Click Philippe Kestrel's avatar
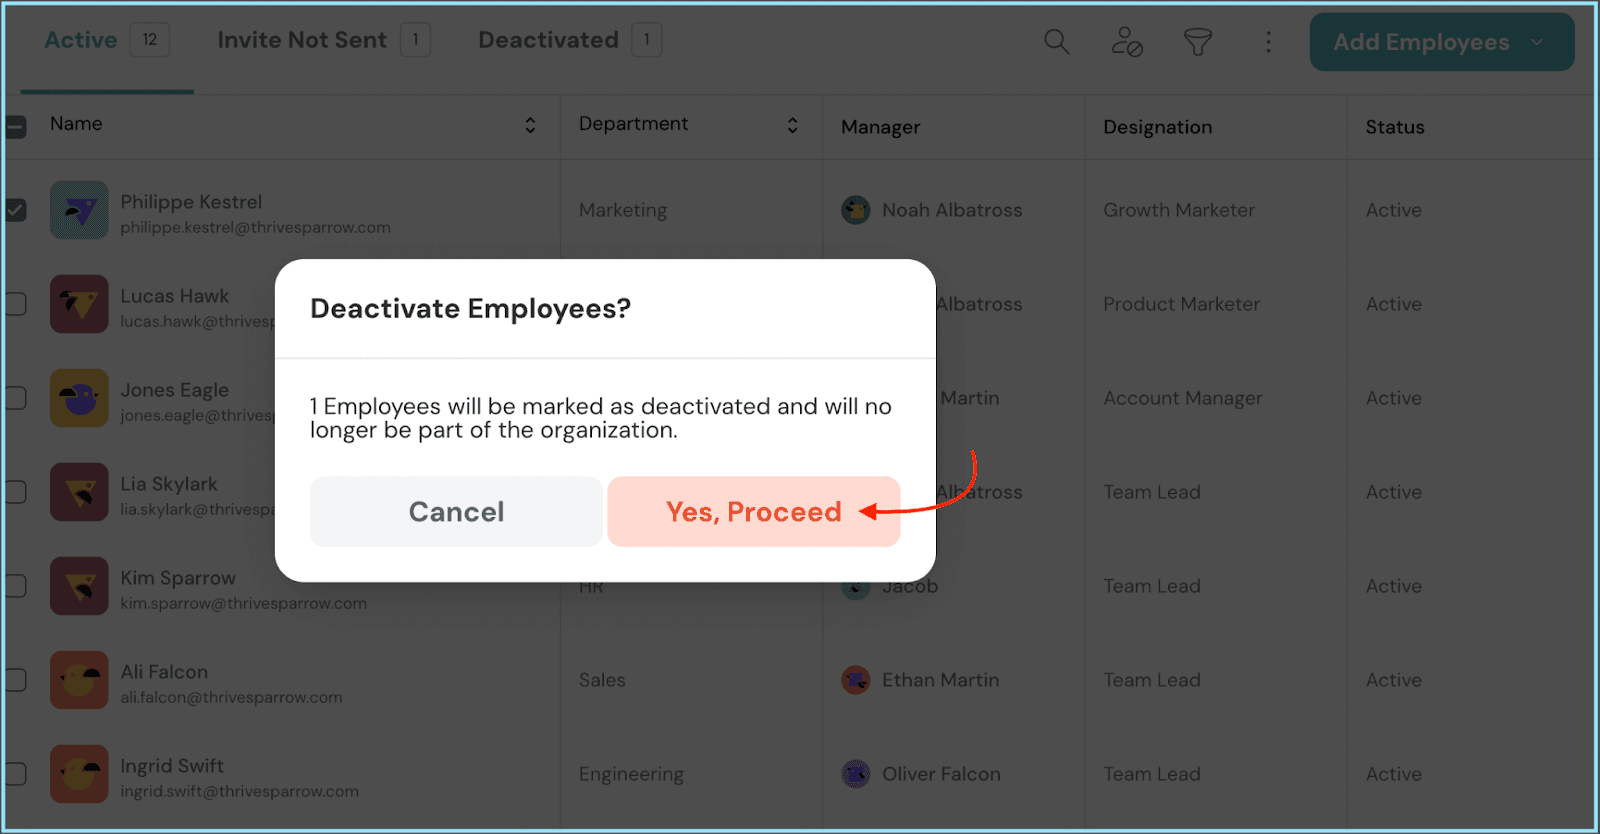The width and height of the screenshot is (1600, 834). 79,210
